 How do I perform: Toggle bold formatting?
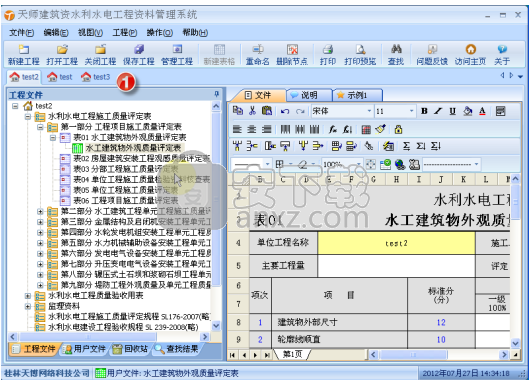[424, 111]
